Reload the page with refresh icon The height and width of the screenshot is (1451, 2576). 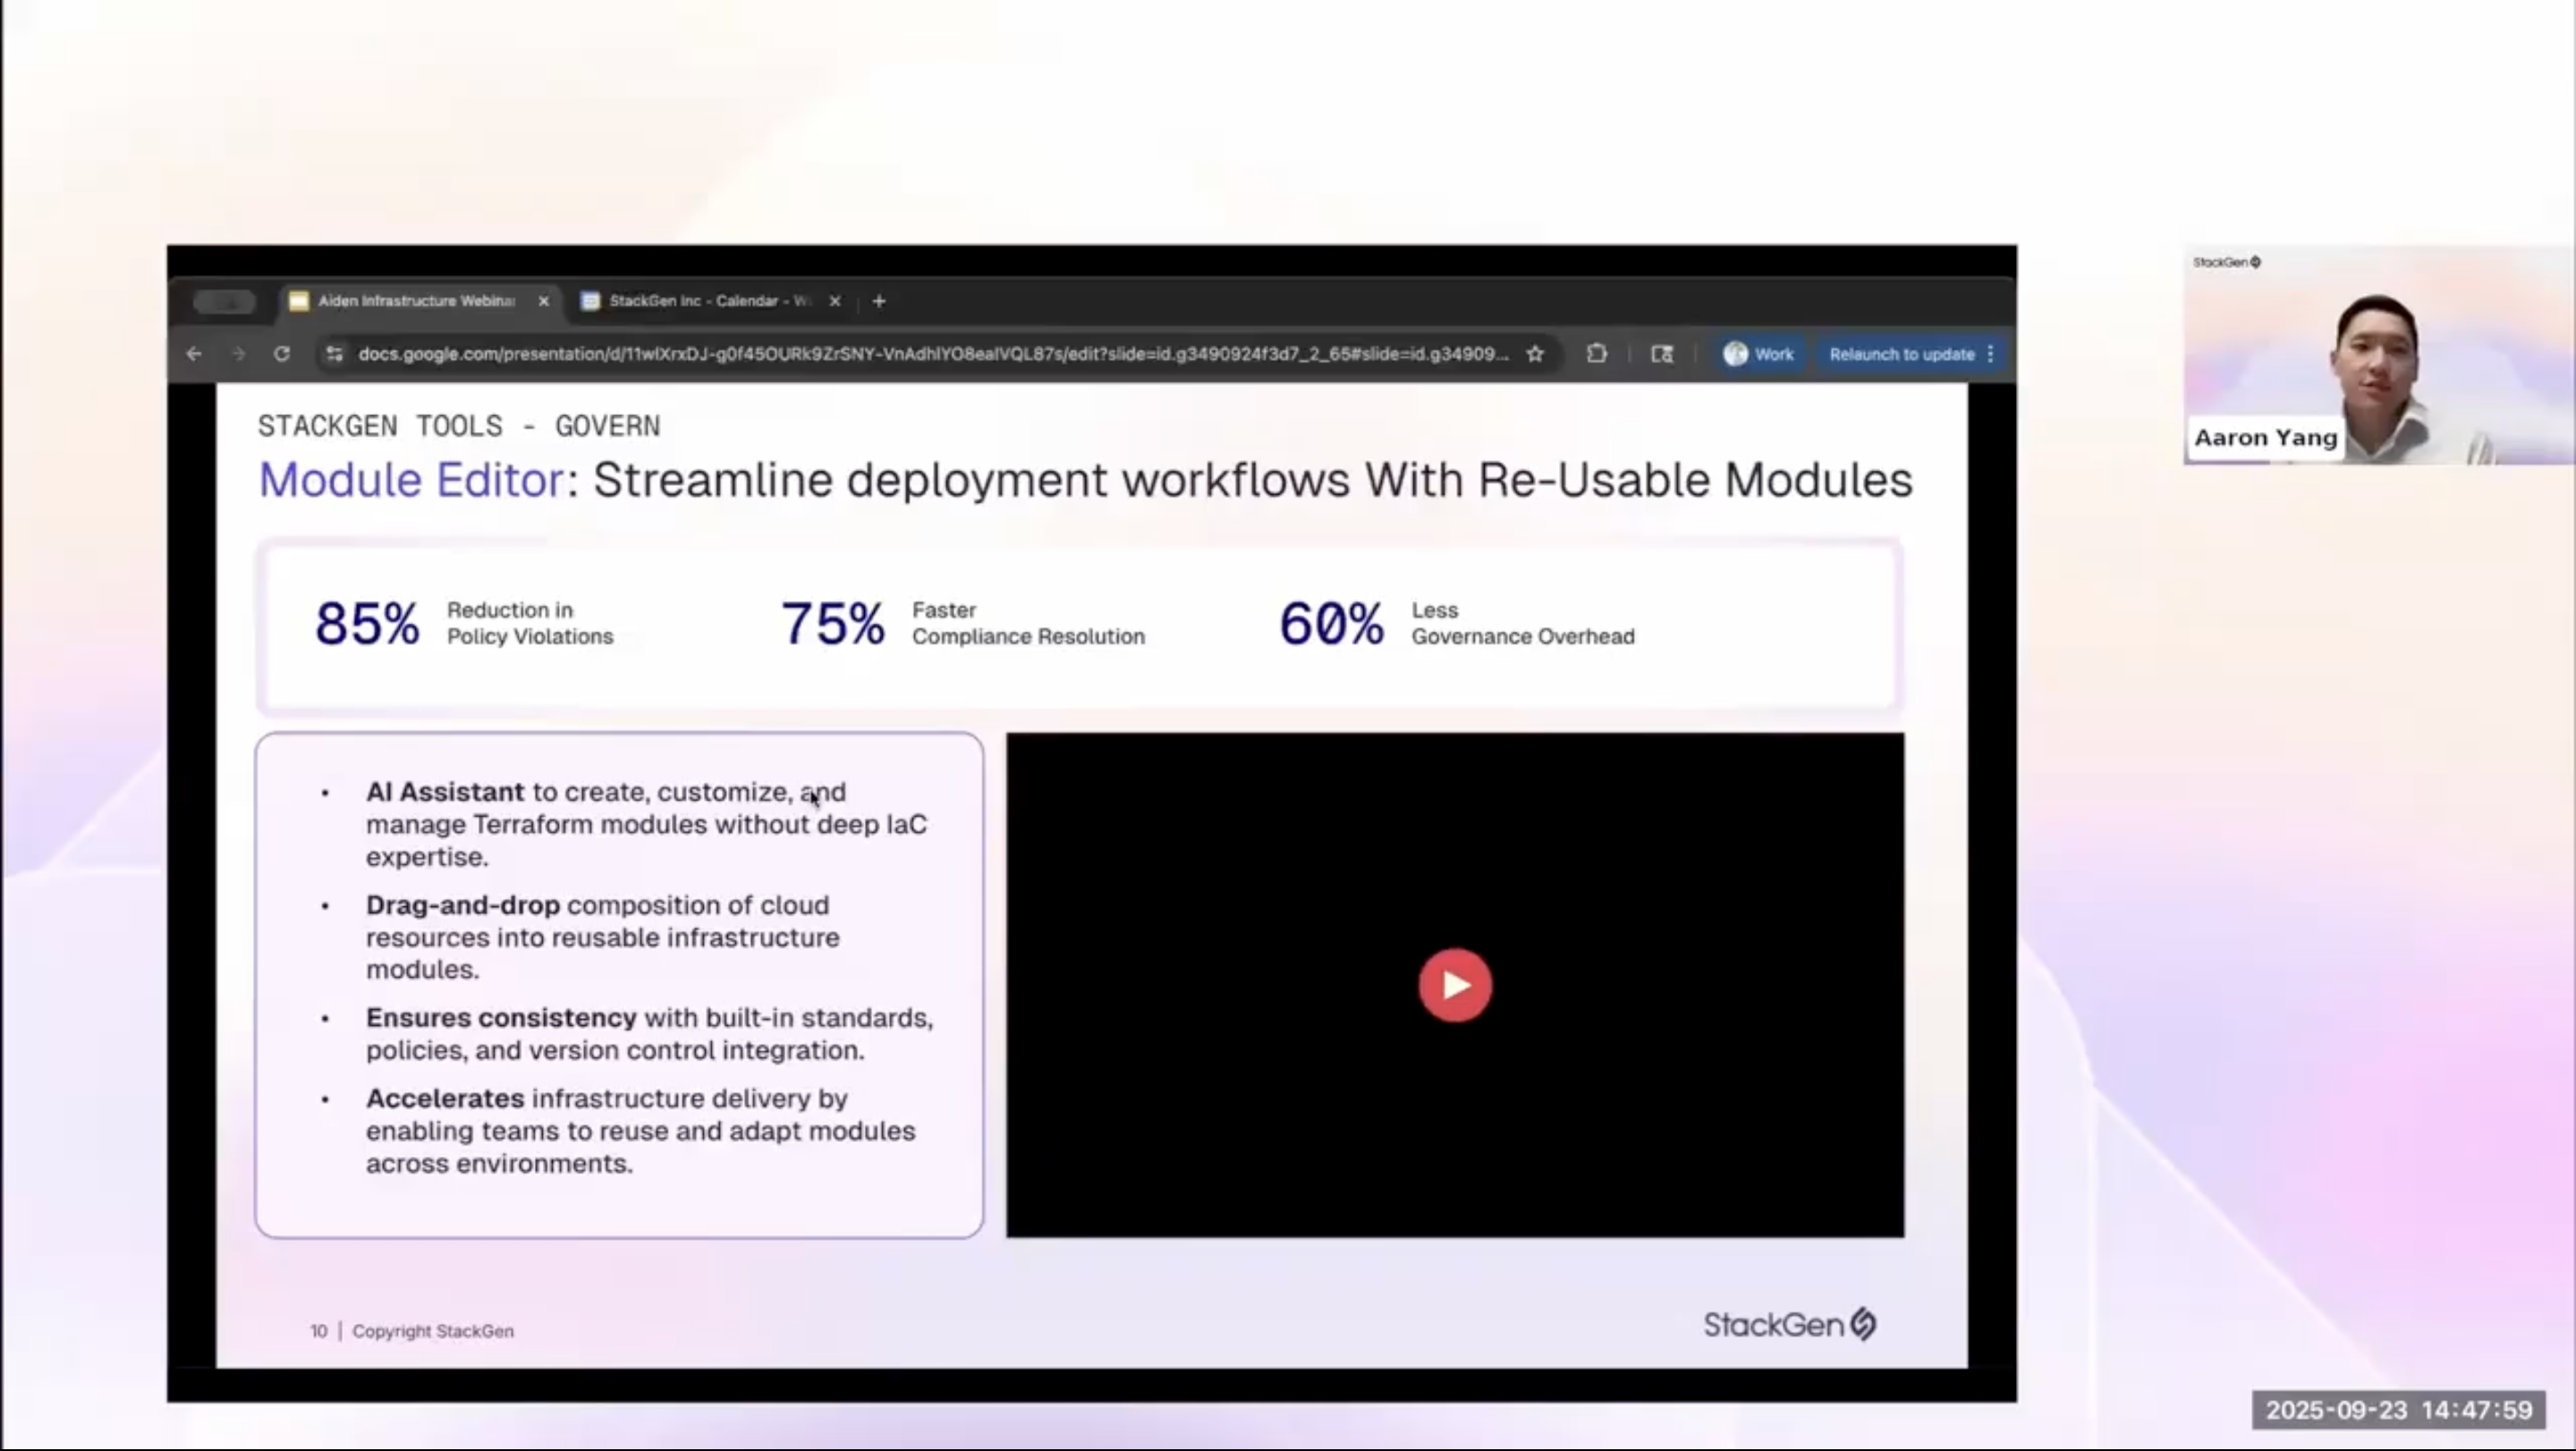tap(282, 354)
